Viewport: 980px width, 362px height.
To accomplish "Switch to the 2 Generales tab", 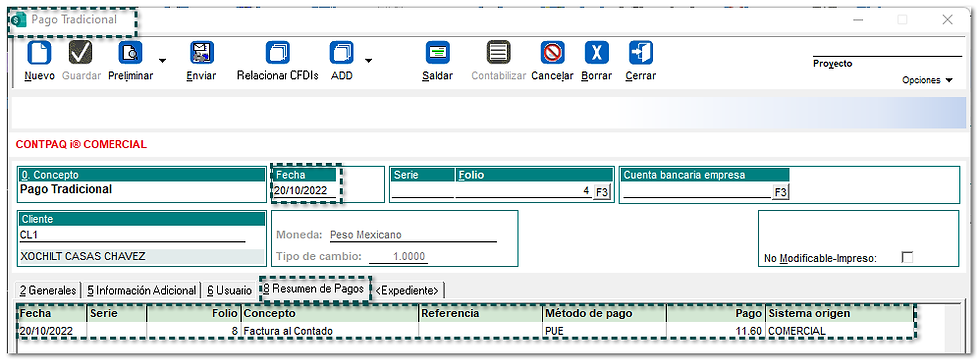I will 48,290.
